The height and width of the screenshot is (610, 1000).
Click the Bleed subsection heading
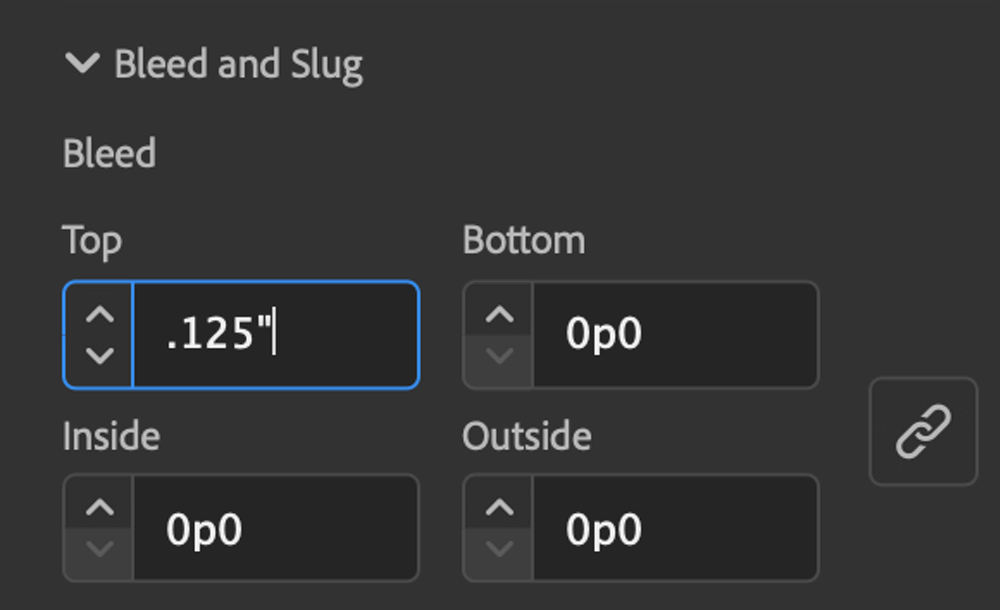[x=109, y=153]
